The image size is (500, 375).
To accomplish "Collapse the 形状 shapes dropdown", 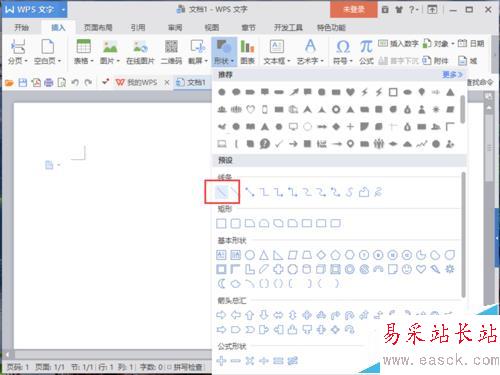I will [x=224, y=52].
